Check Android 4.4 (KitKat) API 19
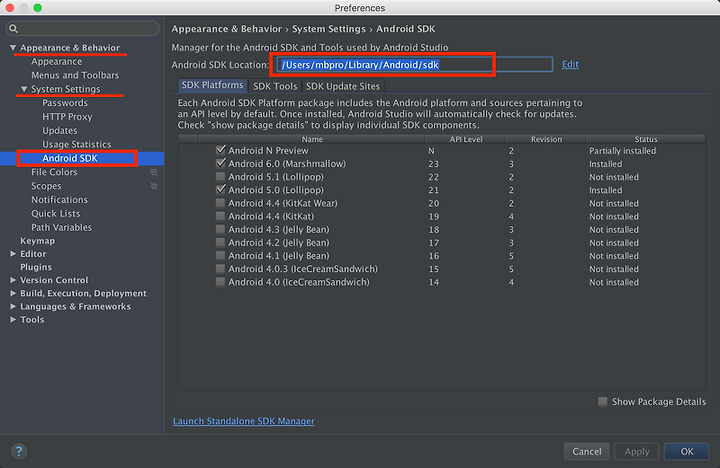 click(220, 216)
